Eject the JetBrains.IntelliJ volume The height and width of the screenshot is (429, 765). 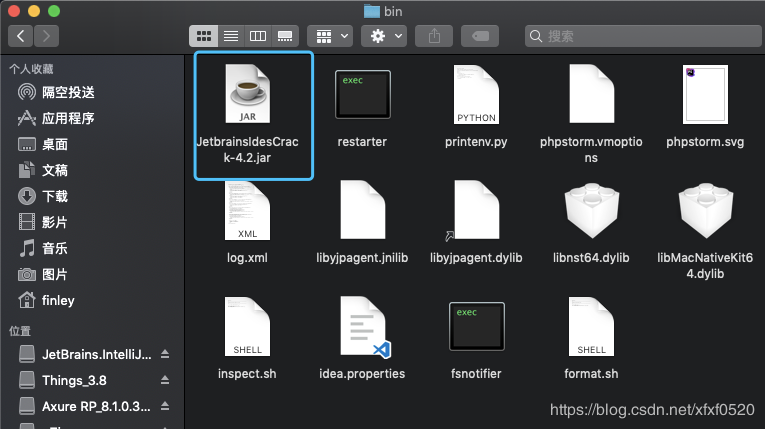165,354
